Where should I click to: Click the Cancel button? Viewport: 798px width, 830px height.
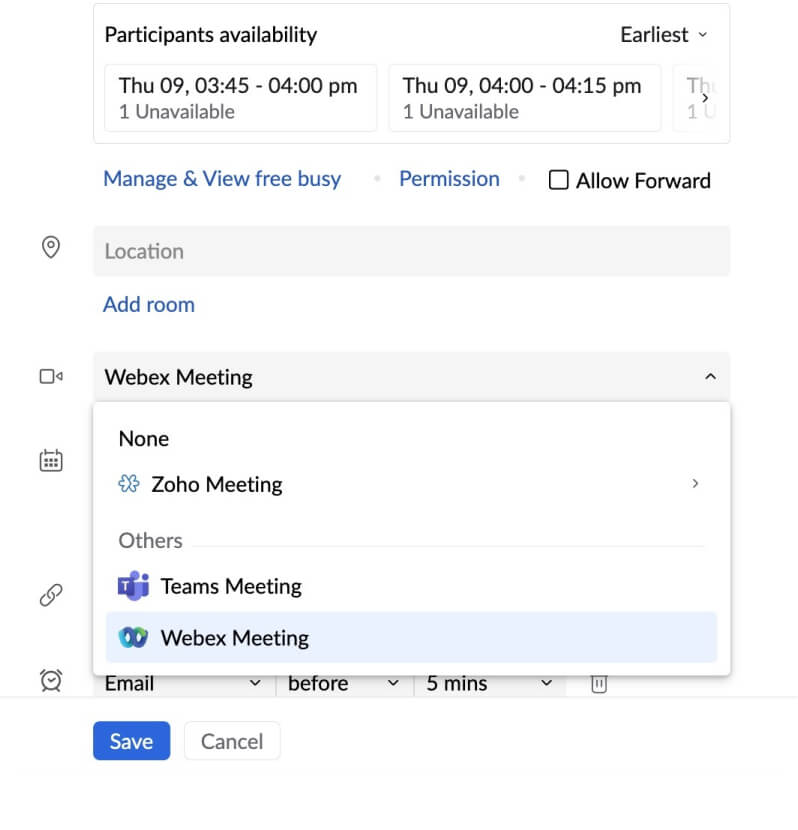point(232,741)
